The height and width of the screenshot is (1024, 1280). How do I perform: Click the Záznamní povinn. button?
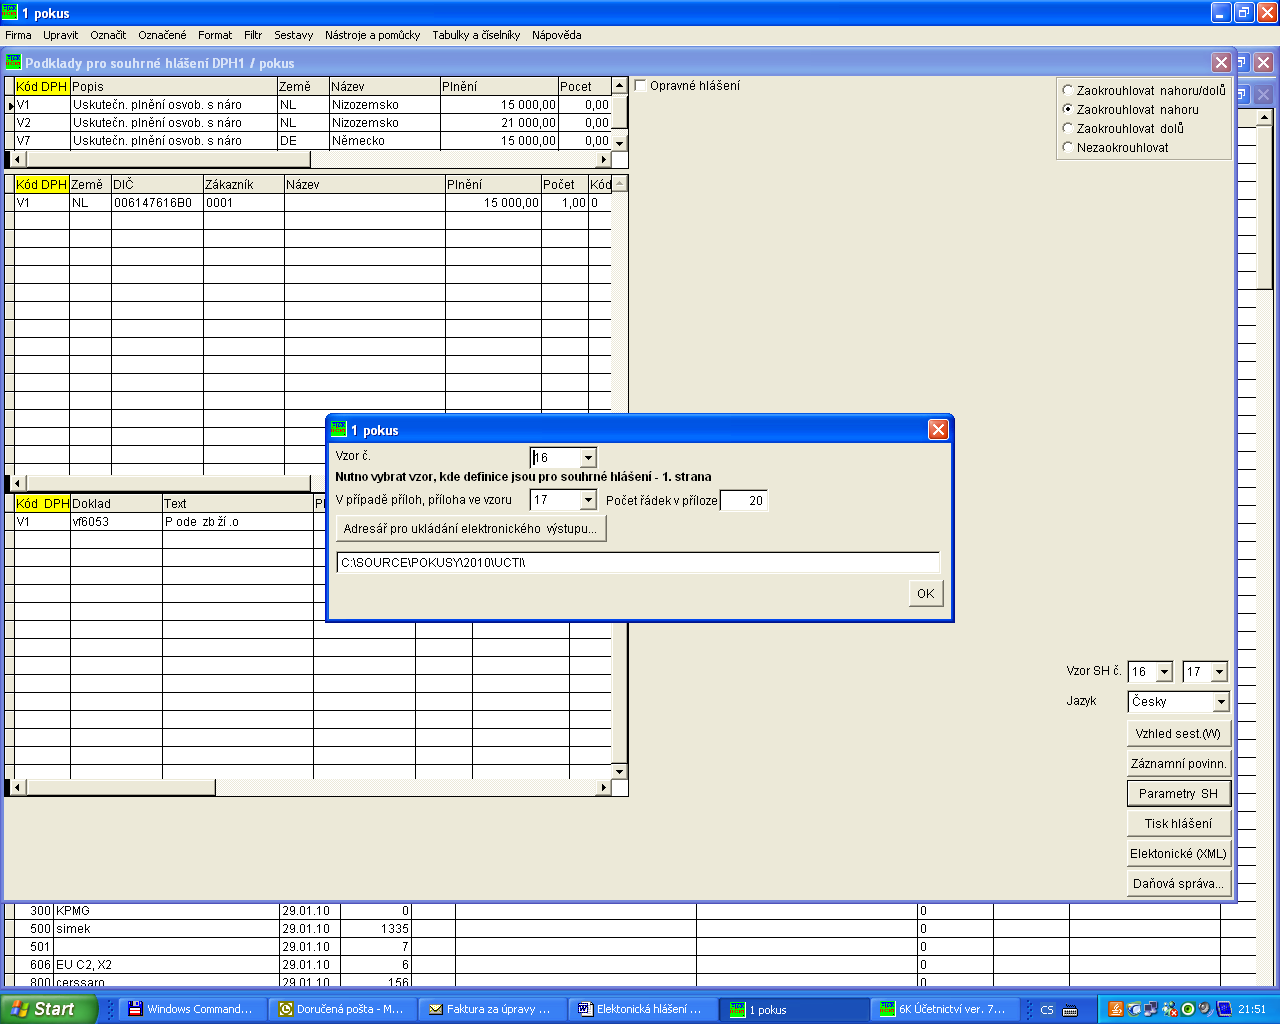[1178, 764]
